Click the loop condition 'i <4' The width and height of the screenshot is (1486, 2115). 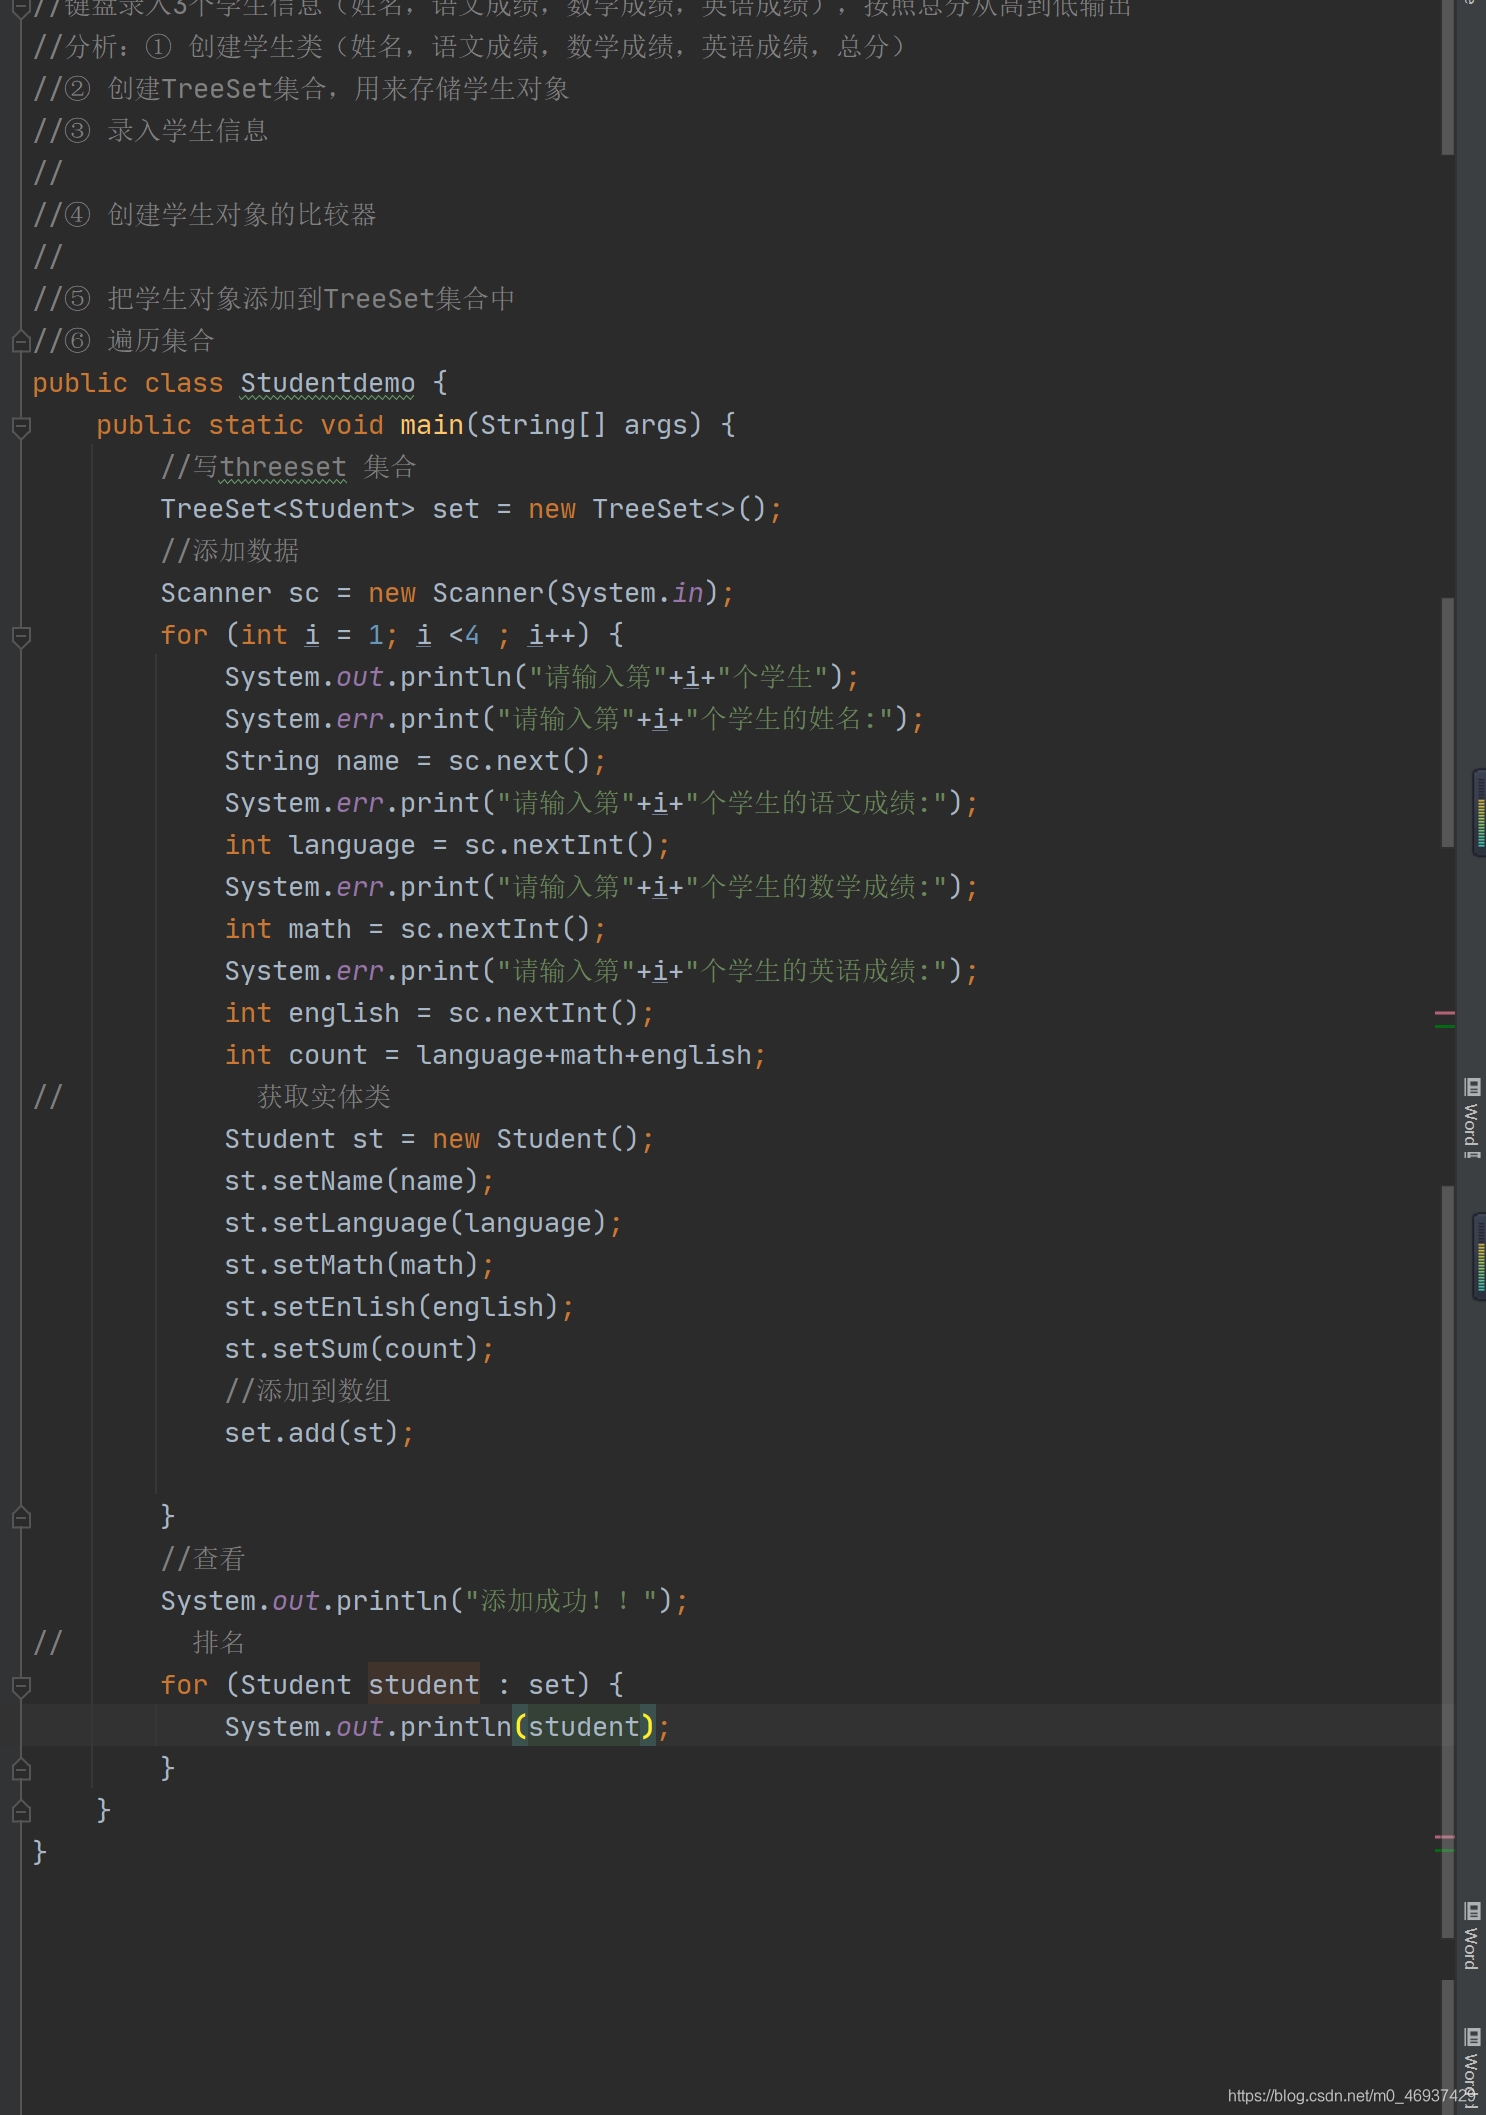tap(448, 636)
